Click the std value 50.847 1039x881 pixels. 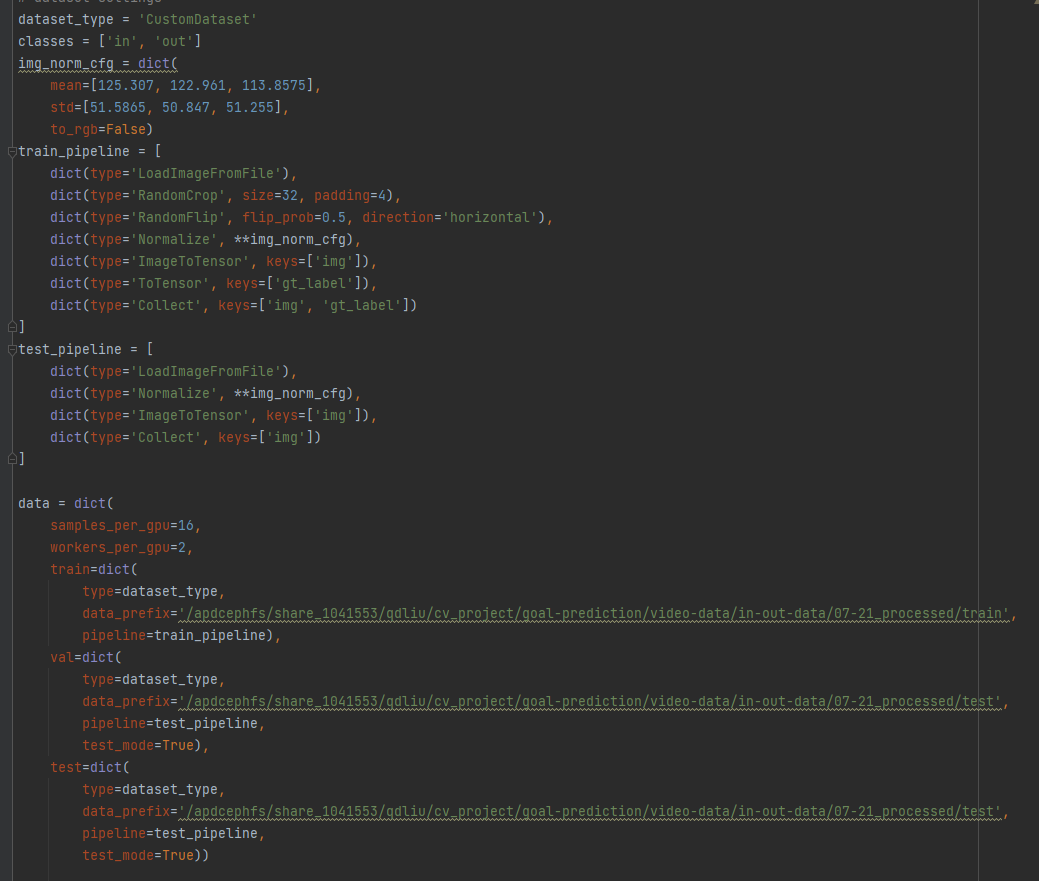tap(186, 107)
